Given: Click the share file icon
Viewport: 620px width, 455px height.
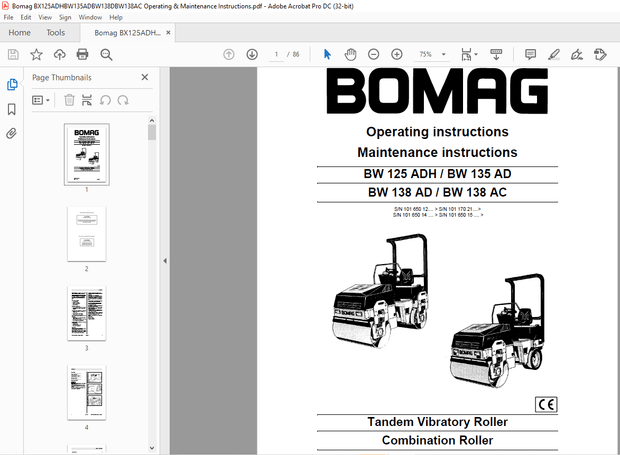Looking at the screenshot, I should [600, 54].
